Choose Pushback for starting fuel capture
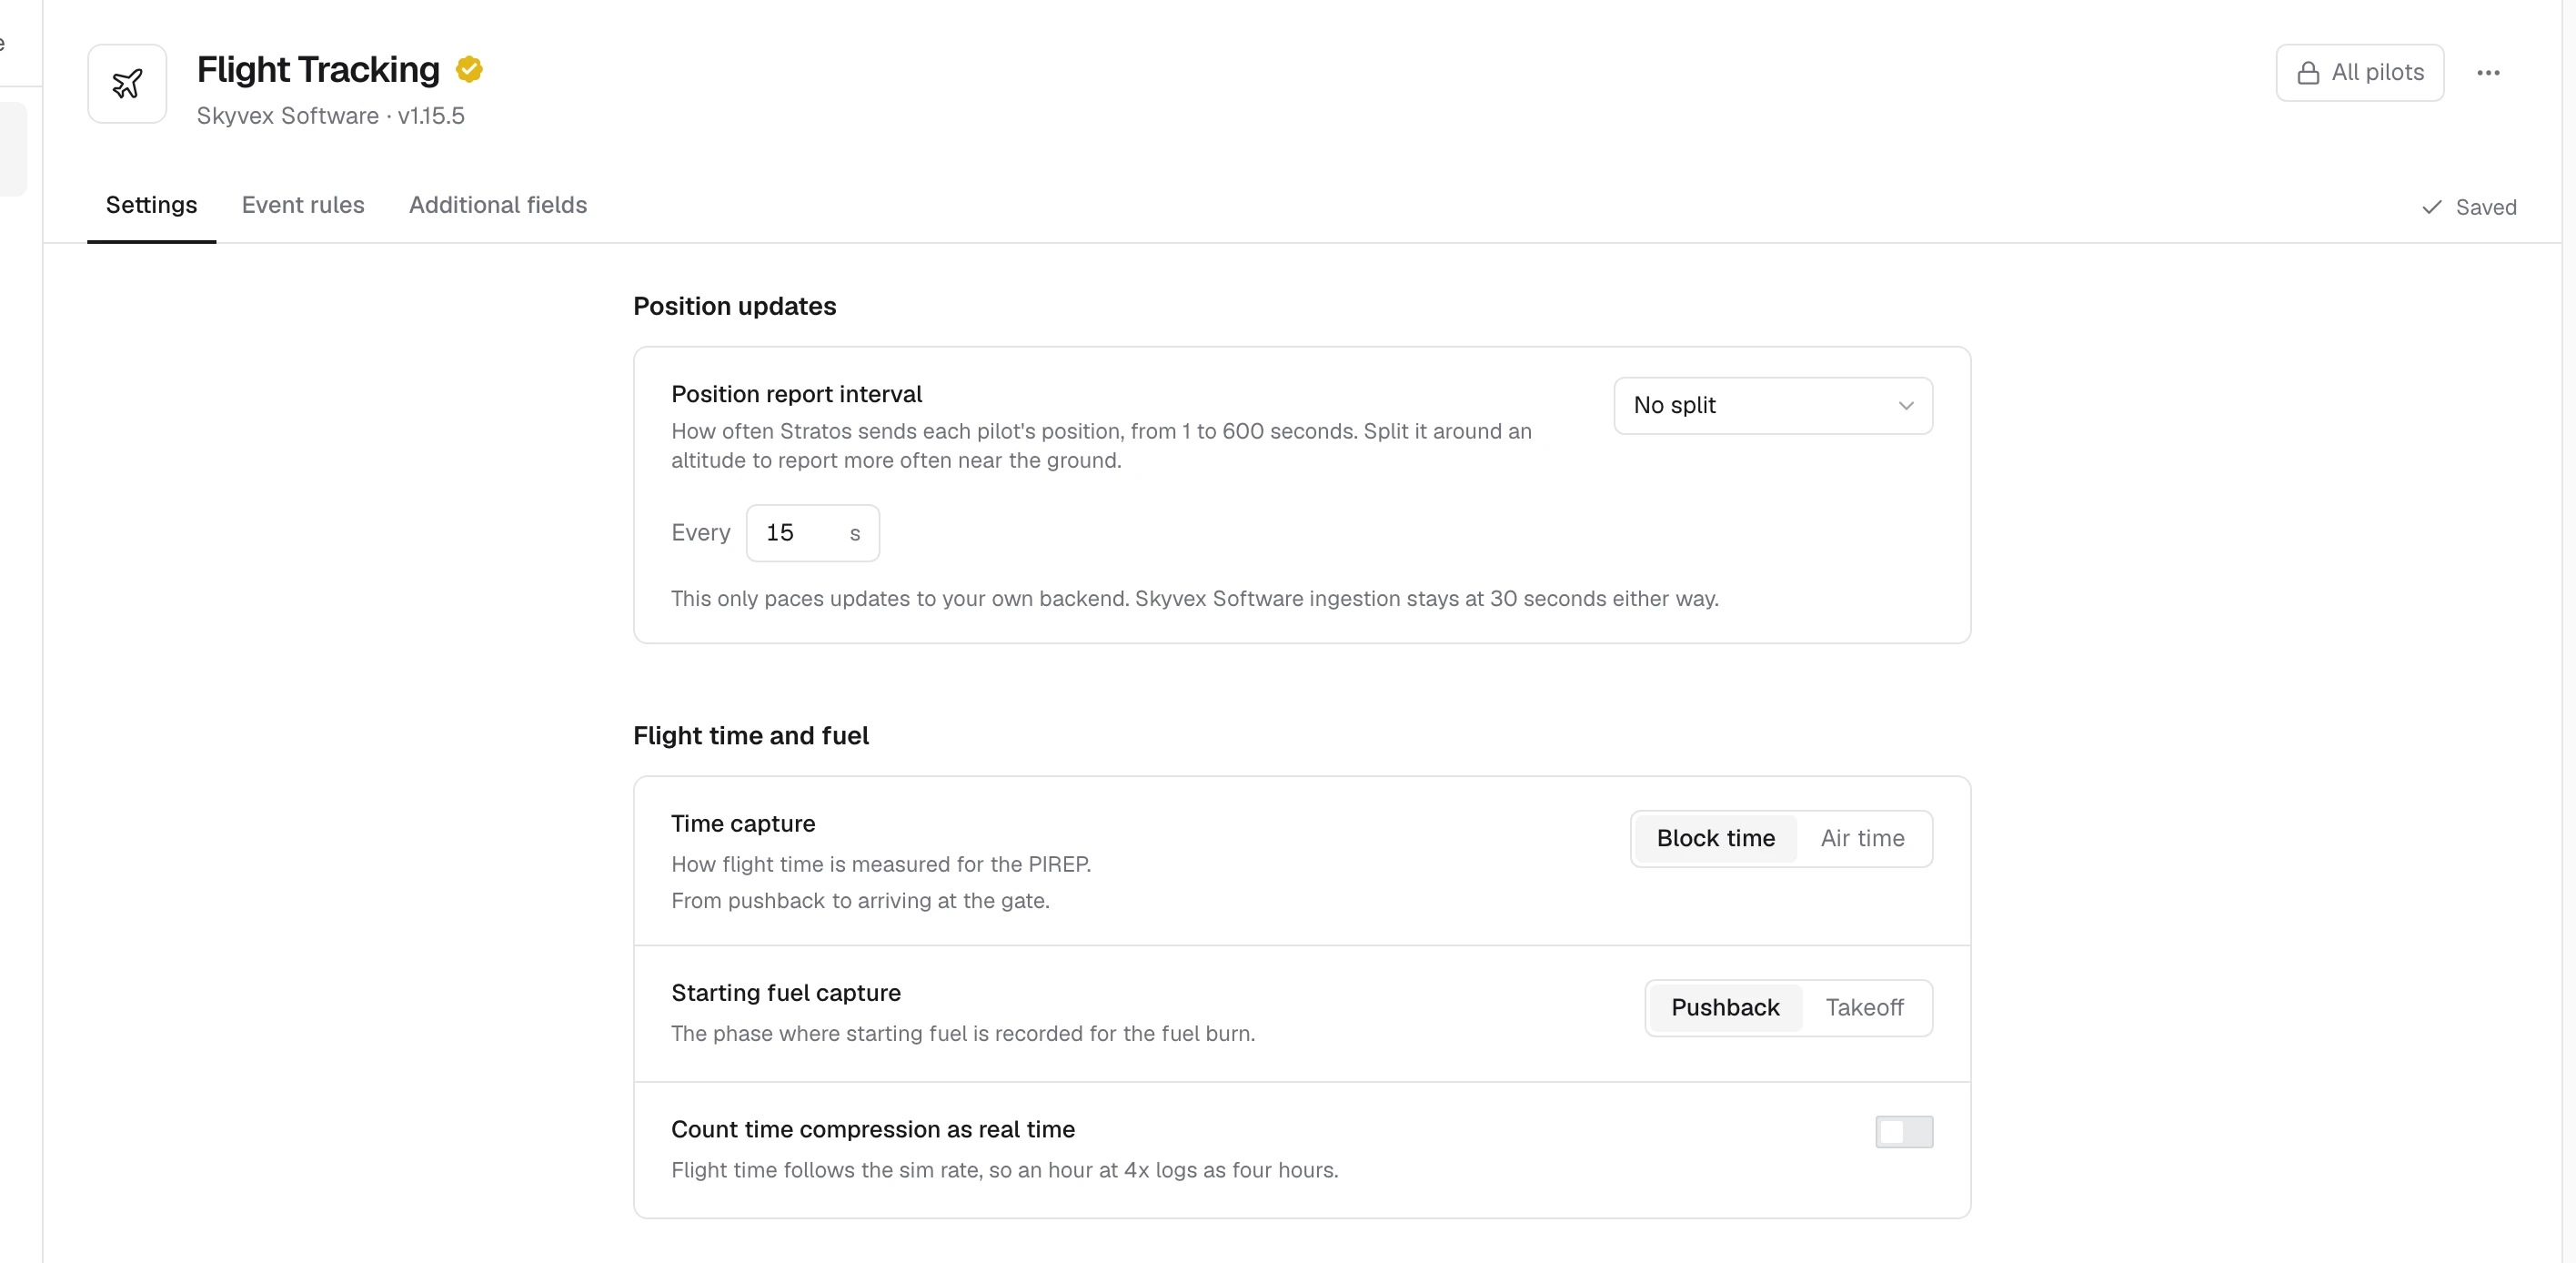 [x=1725, y=1007]
